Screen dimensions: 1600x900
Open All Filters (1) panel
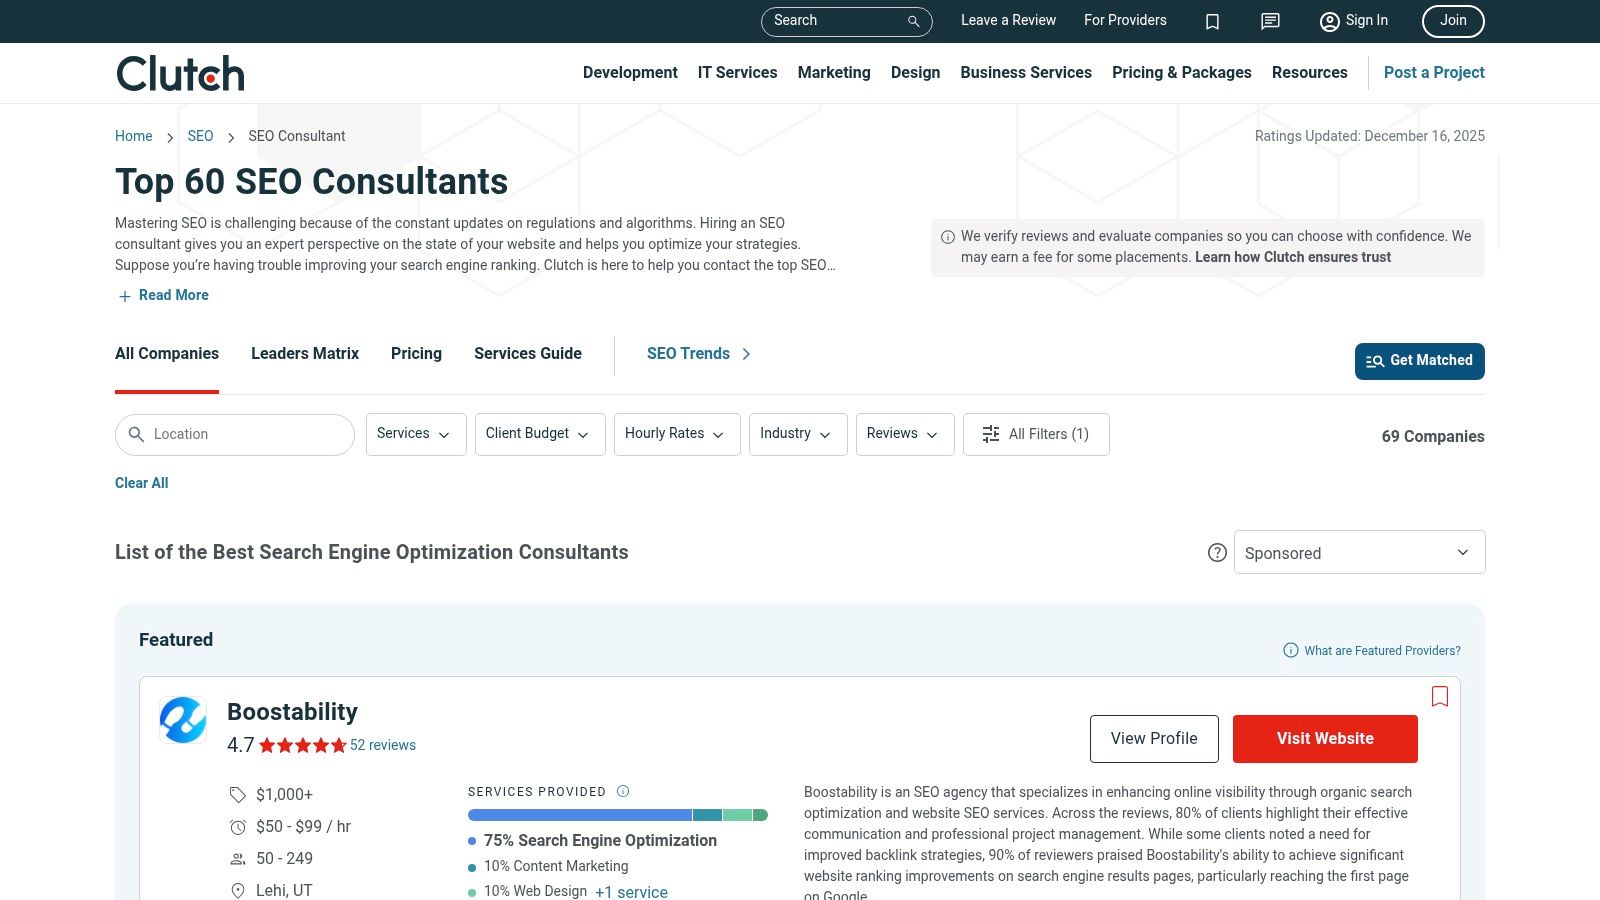coord(1036,434)
